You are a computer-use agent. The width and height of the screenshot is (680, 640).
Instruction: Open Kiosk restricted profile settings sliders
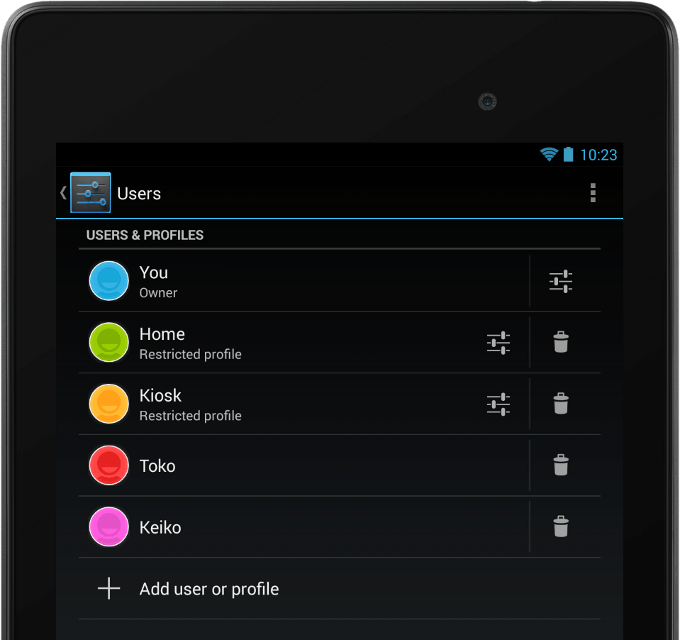pyautogui.click(x=498, y=404)
